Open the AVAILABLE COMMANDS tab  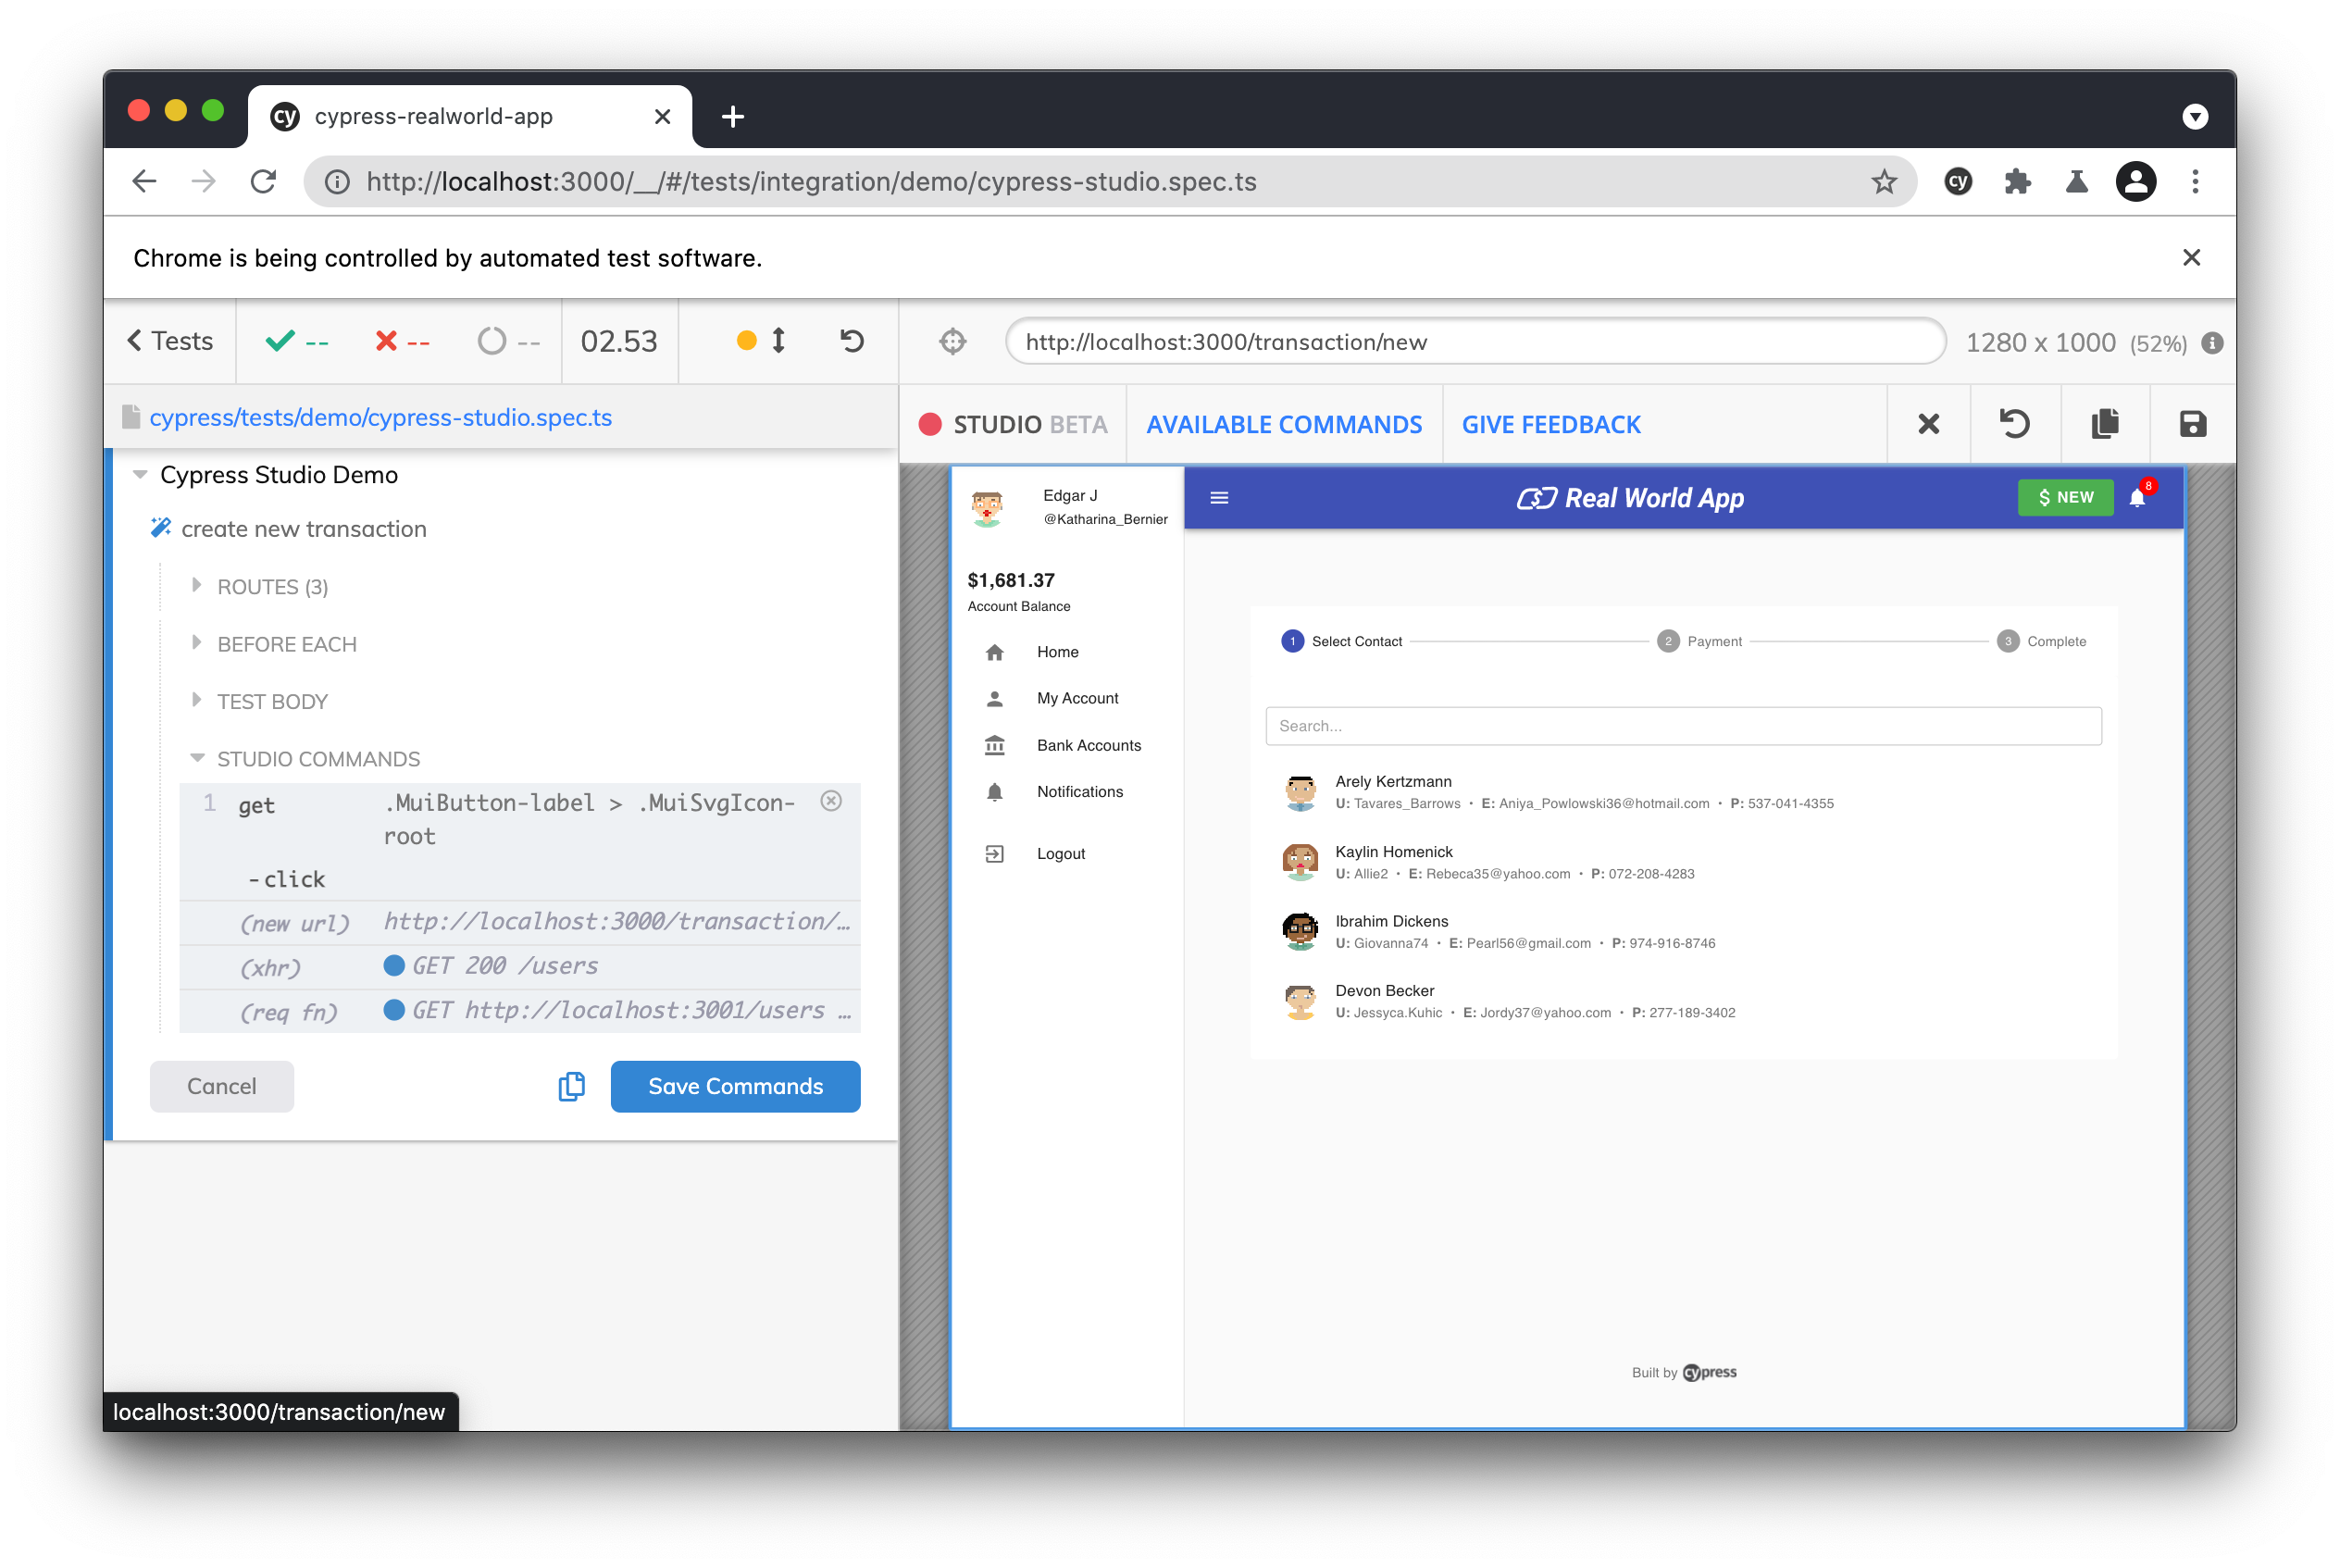click(x=1284, y=425)
